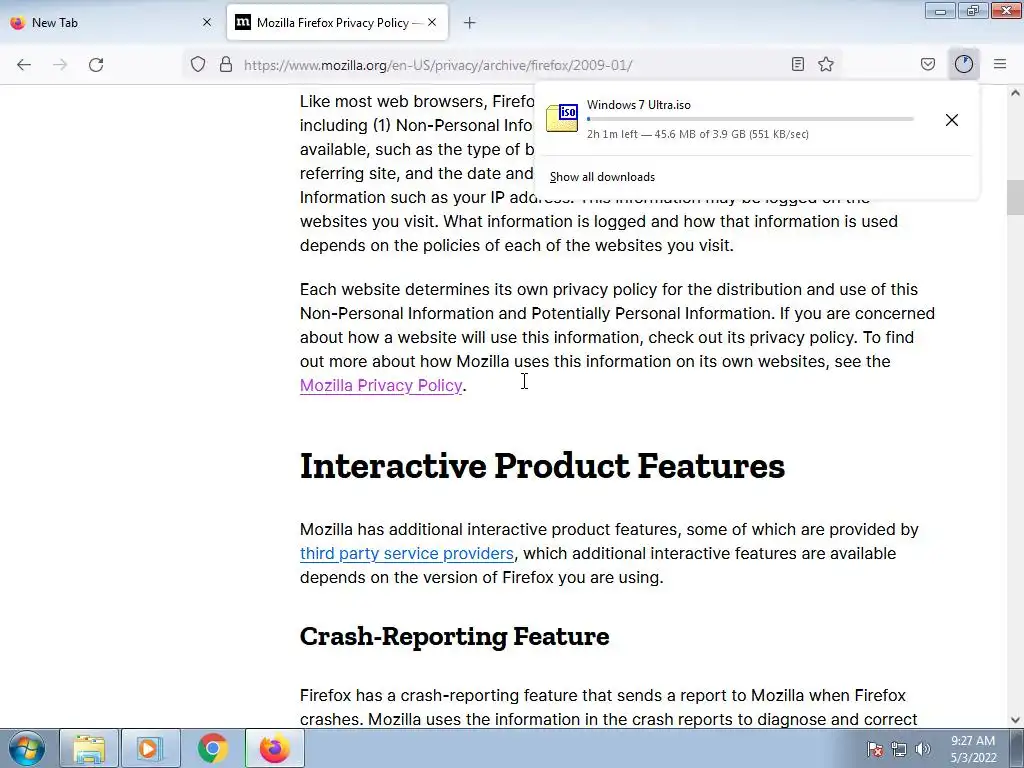Go back to previous page

click(24, 65)
